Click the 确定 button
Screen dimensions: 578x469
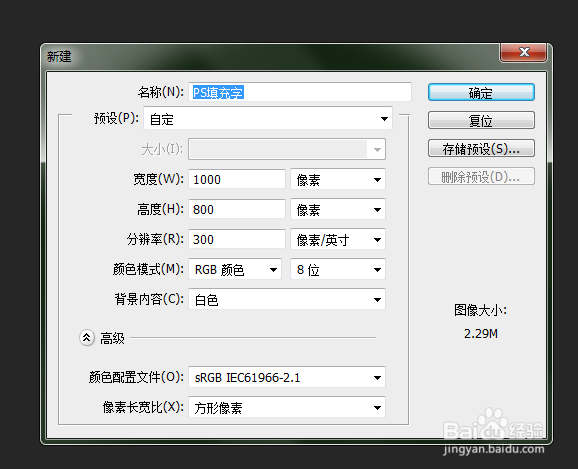pyautogui.click(x=481, y=92)
